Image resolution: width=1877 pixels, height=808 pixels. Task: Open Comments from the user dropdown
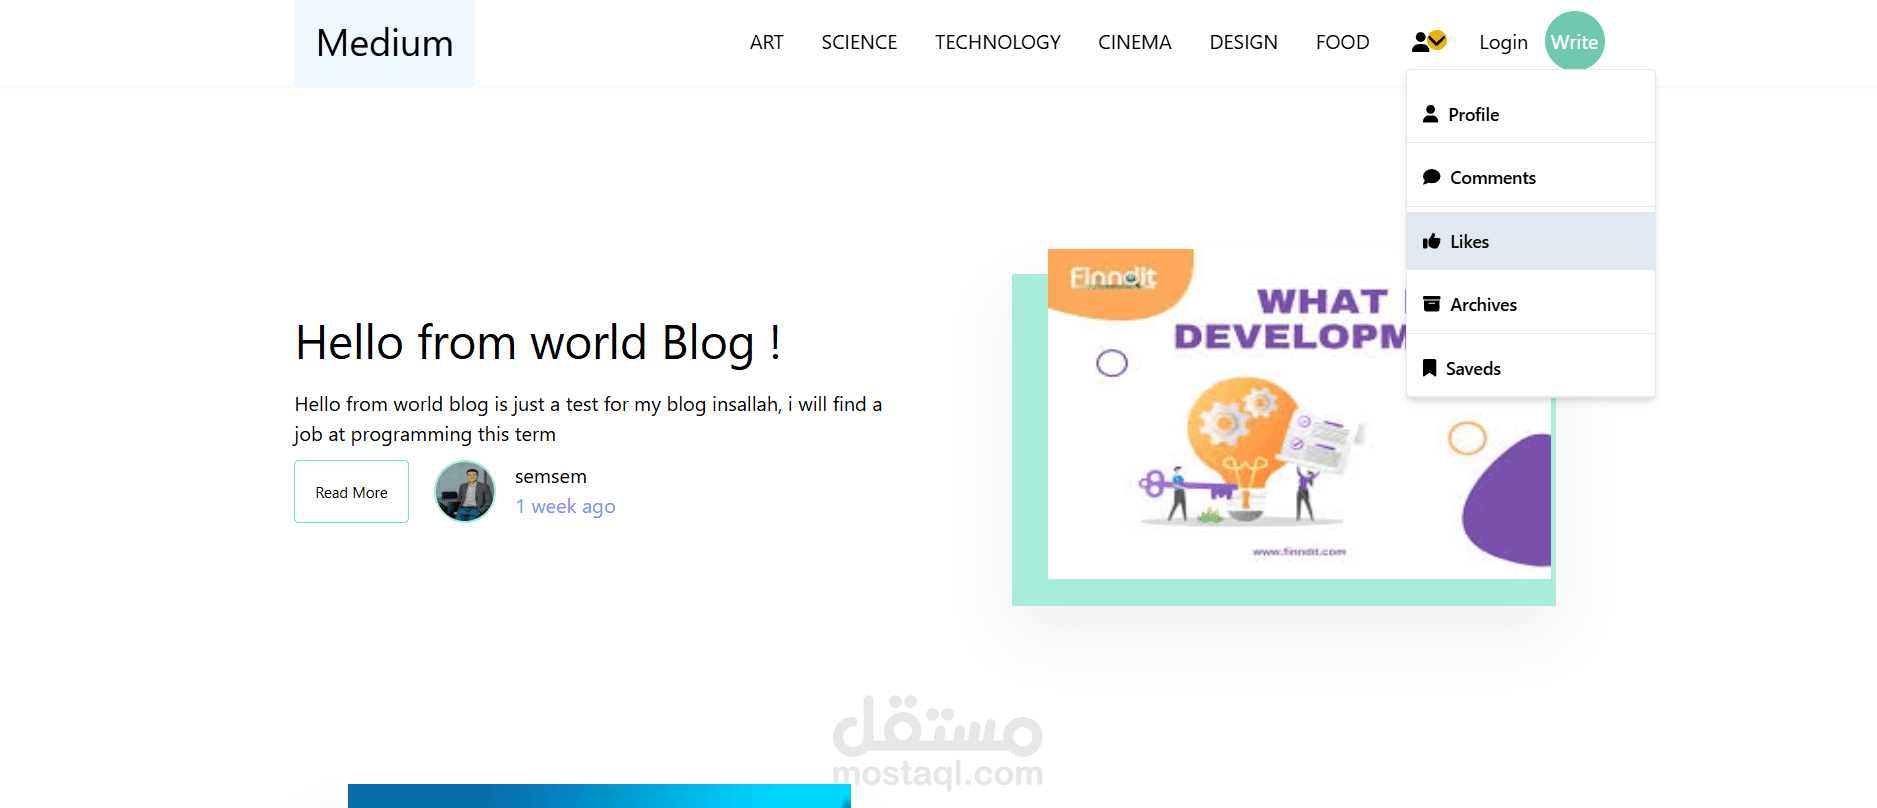(x=1531, y=177)
